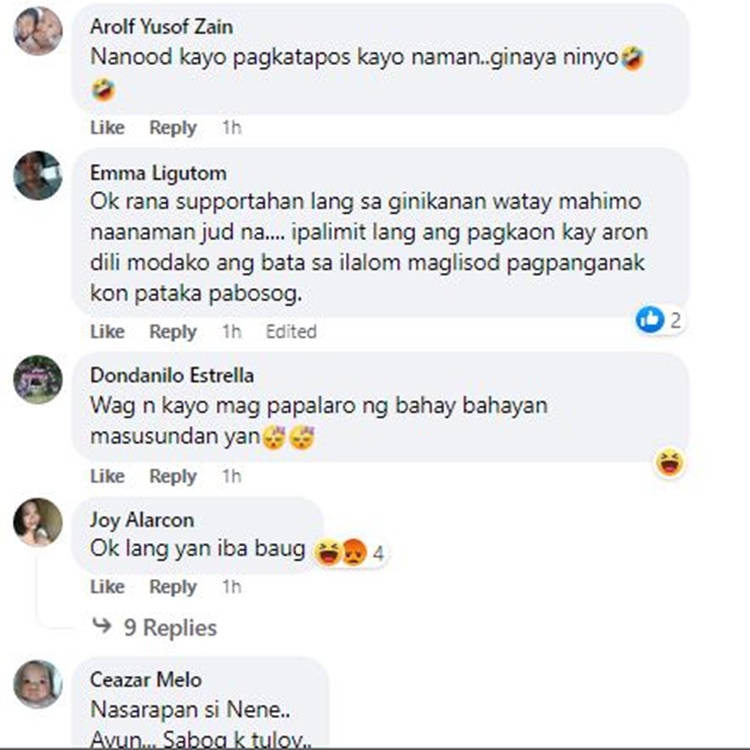Reply to Joy Alarcon's comment

[173, 586]
